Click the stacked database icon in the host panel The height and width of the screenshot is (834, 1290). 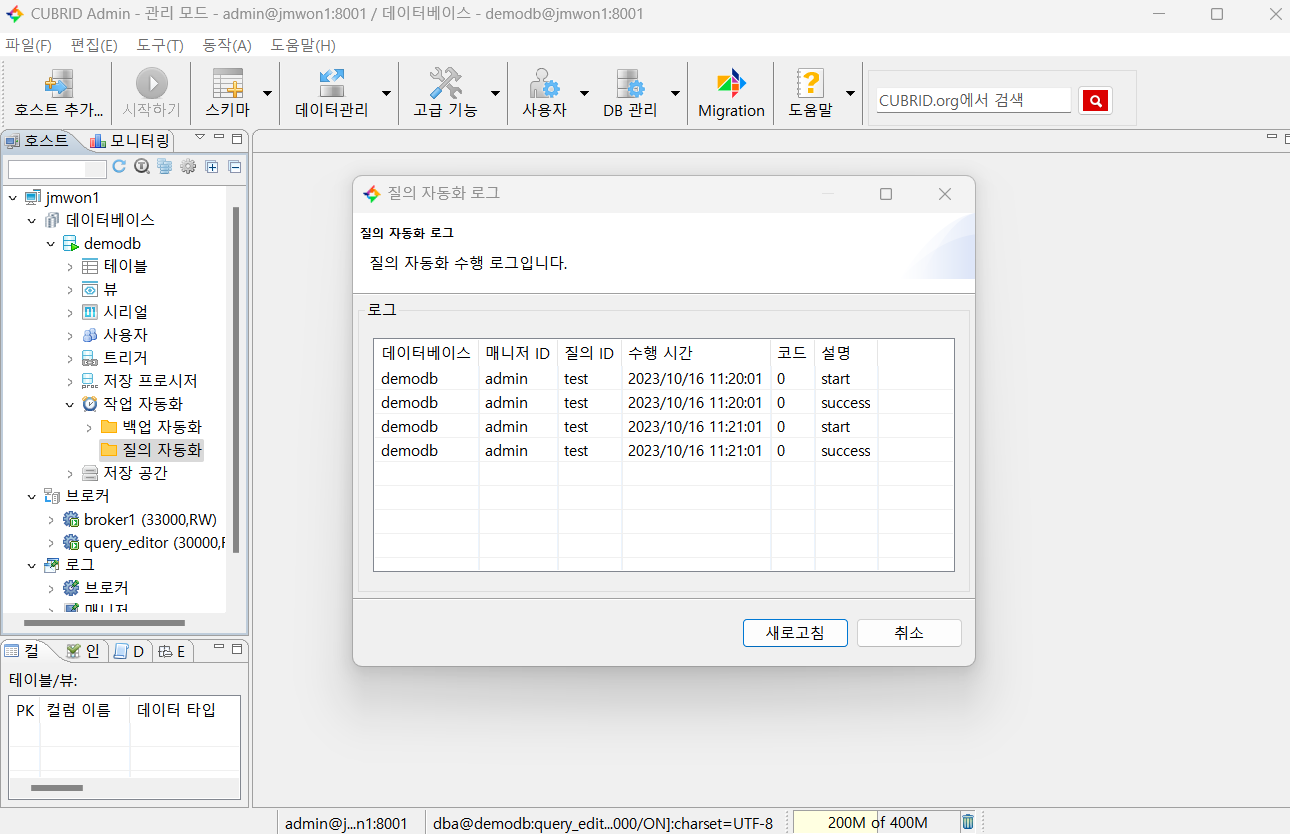pyautogui.click(x=164, y=167)
